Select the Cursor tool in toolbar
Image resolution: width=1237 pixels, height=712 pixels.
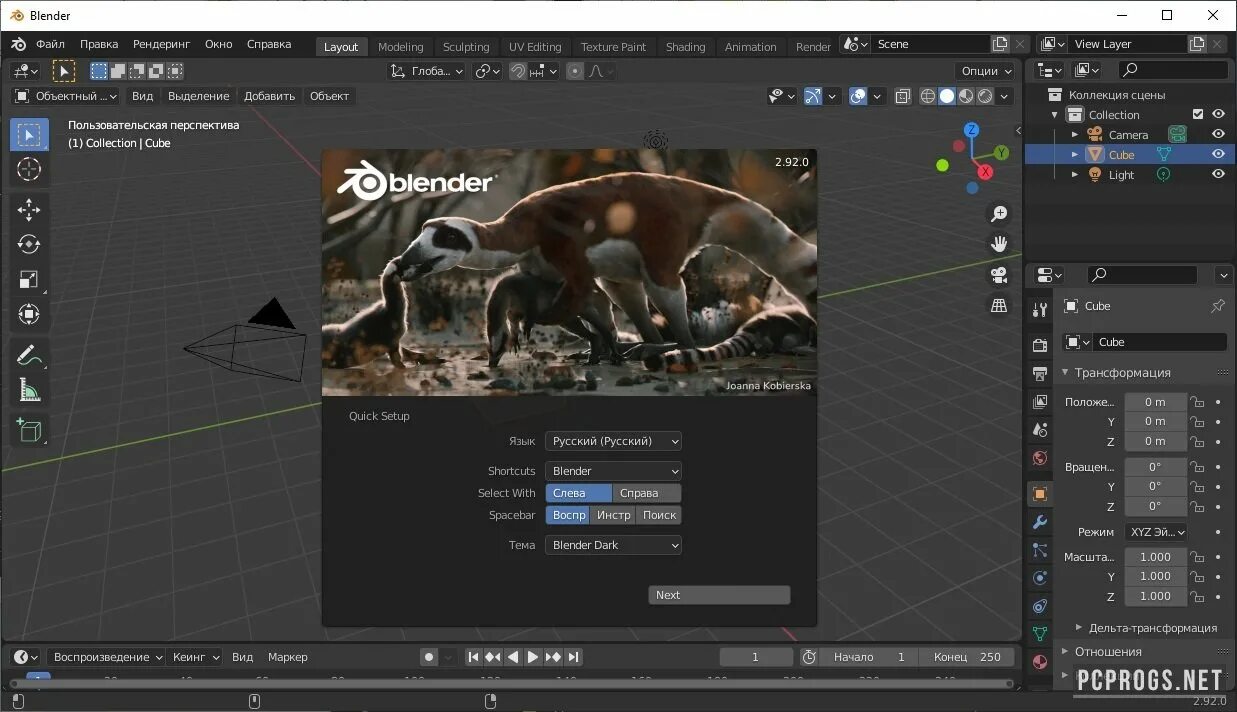point(29,170)
